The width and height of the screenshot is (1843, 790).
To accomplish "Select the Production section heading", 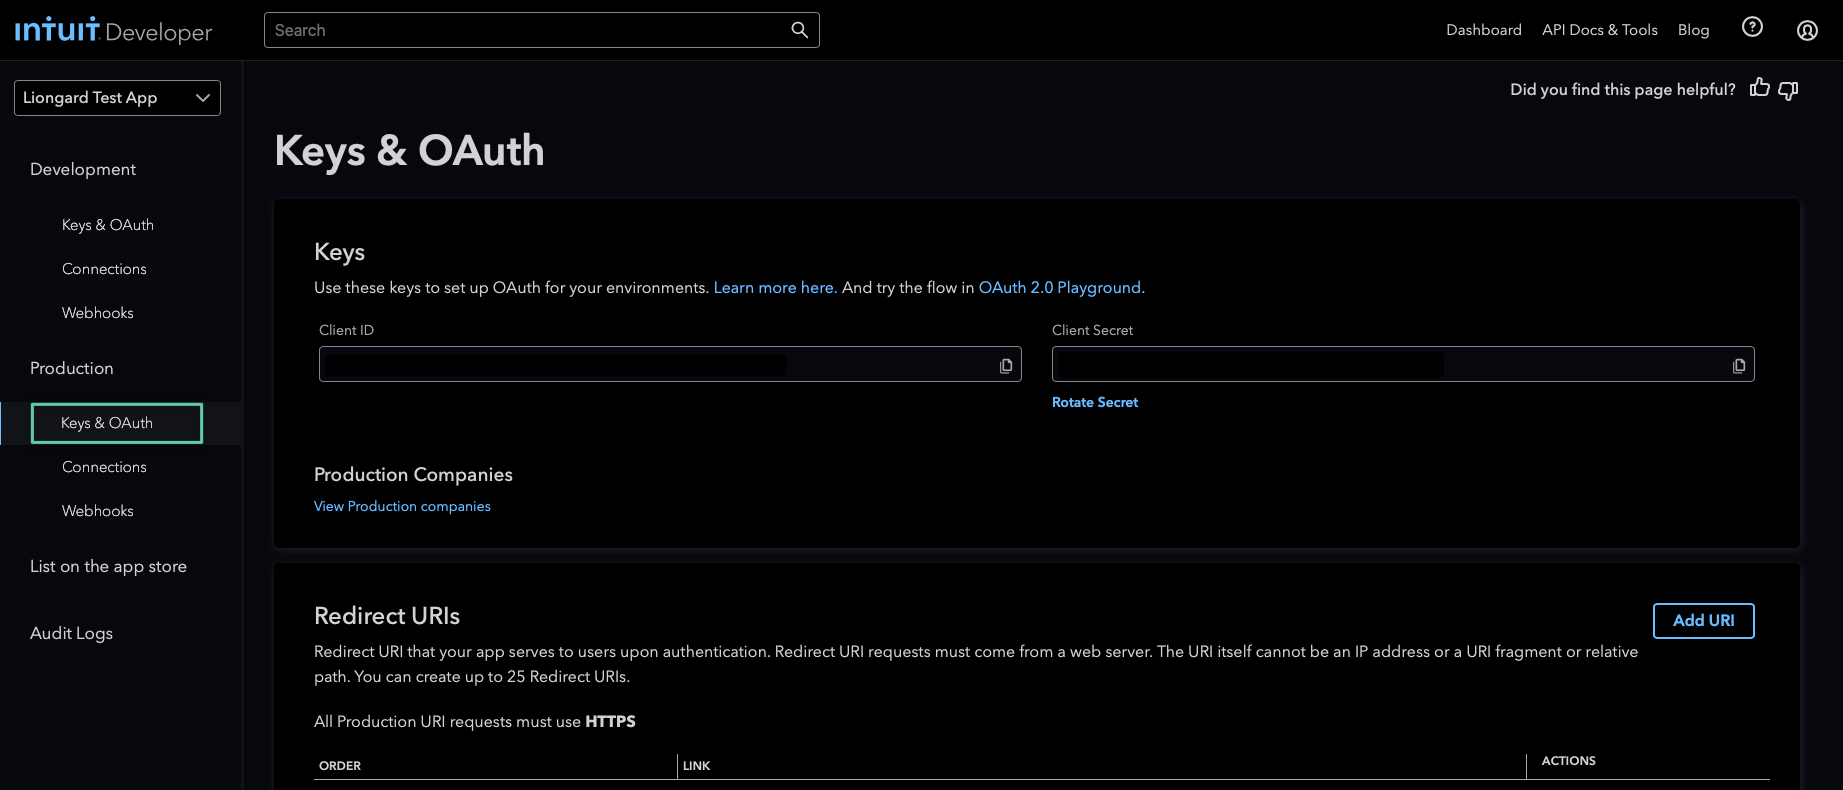I will [x=72, y=368].
